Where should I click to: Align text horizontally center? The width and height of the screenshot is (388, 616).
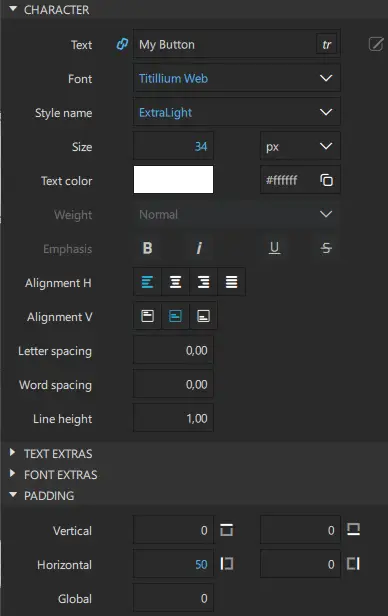tap(175, 282)
